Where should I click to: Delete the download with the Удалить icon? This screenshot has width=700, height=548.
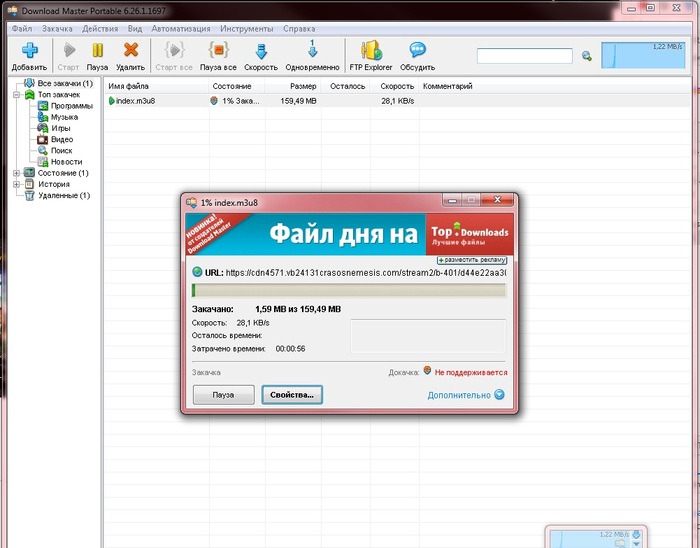130,50
